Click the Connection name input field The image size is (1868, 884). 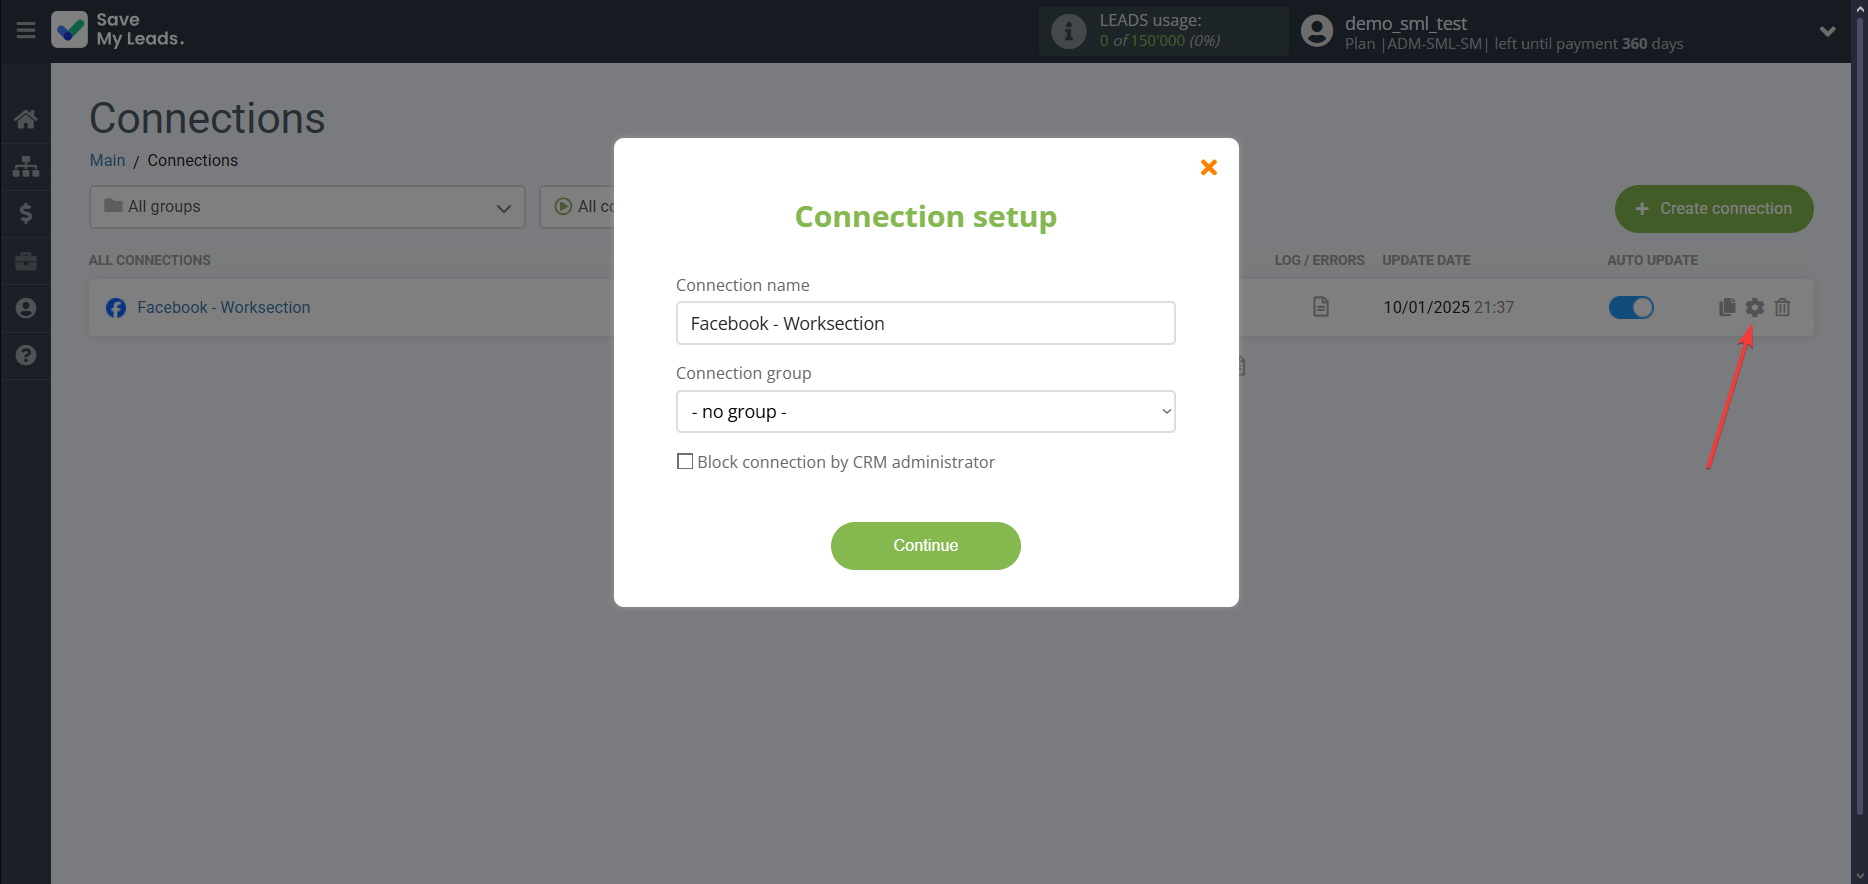pyautogui.click(x=925, y=323)
